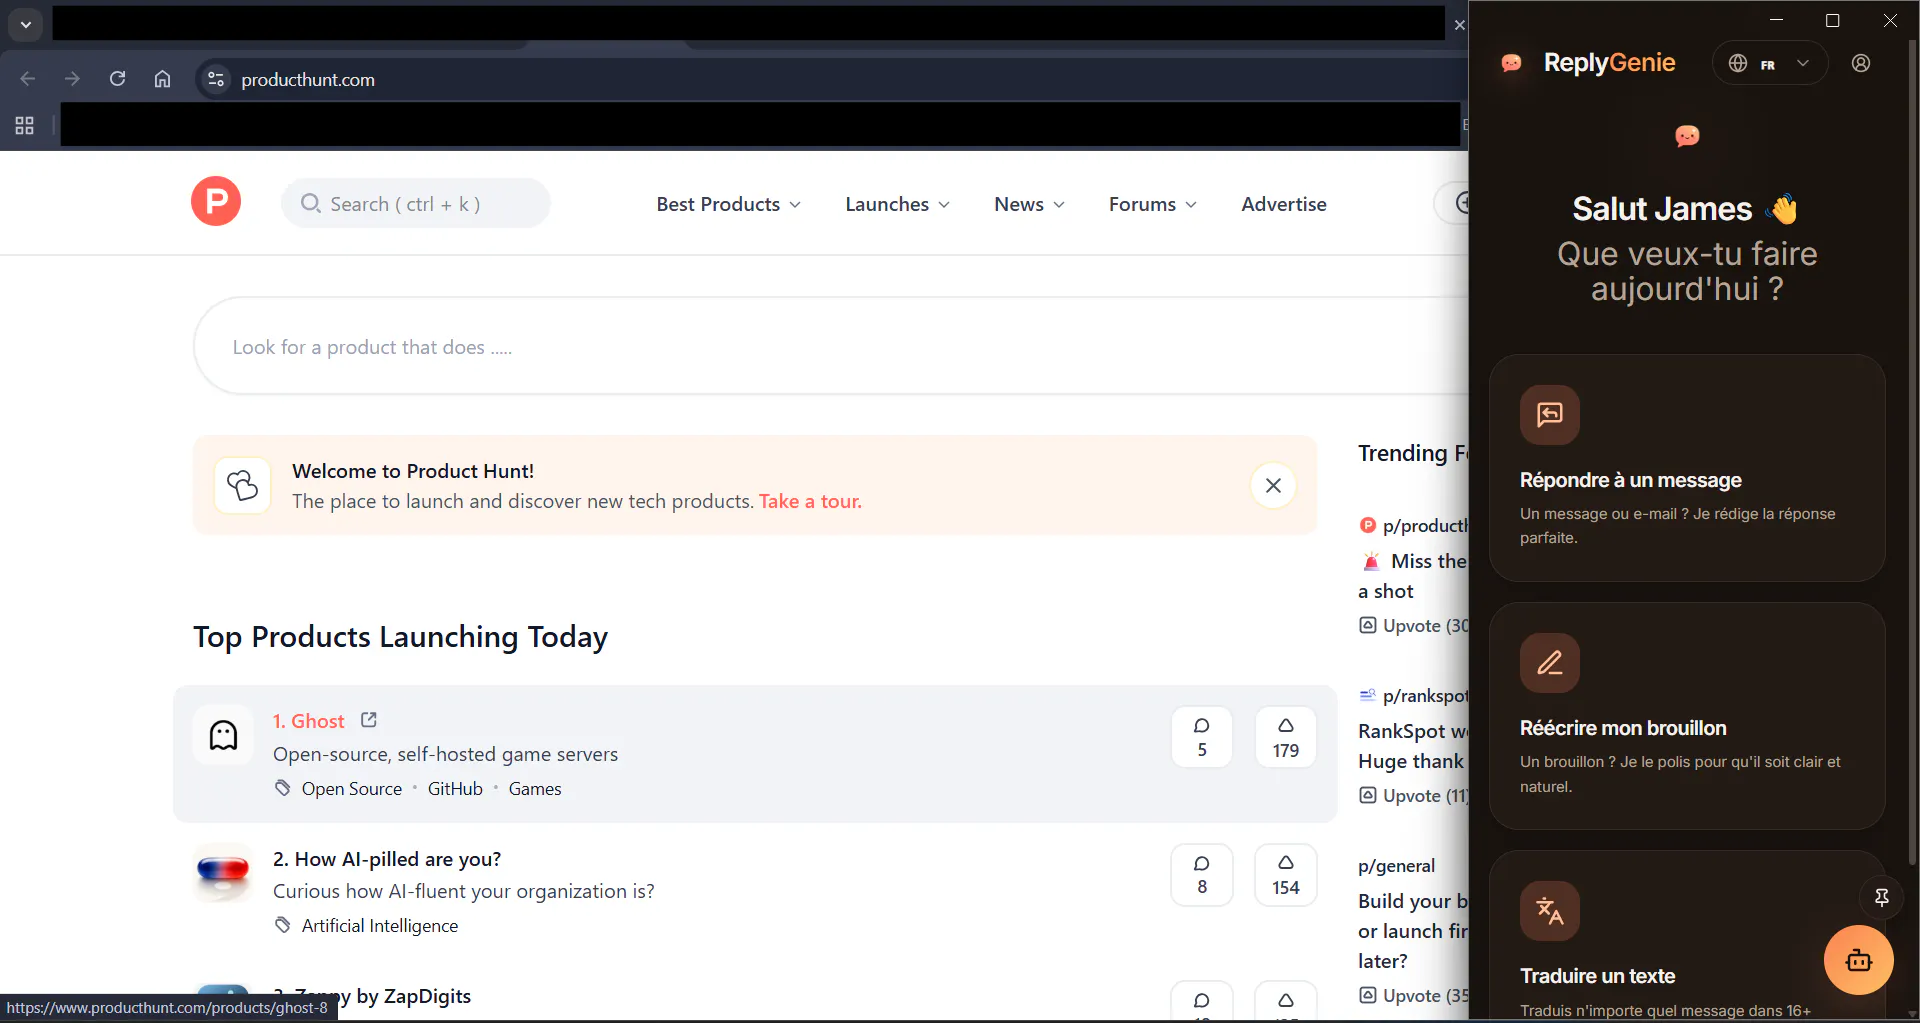The image size is (1920, 1023).
Task: Follow the Take a tour link
Action: click(x=810, y=501)
